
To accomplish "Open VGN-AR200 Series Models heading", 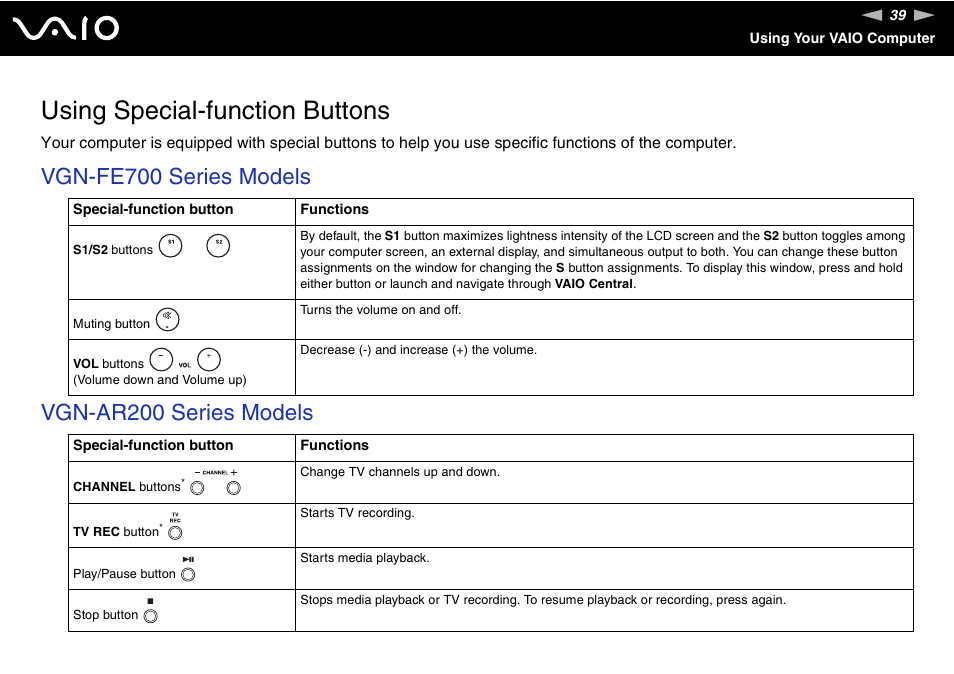I will click(177, 412).
